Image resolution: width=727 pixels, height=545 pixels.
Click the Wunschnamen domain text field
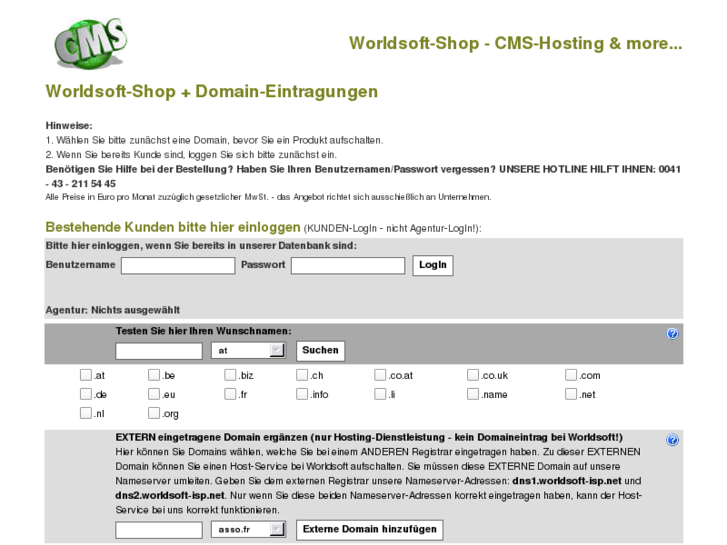(x=159, y=351)
